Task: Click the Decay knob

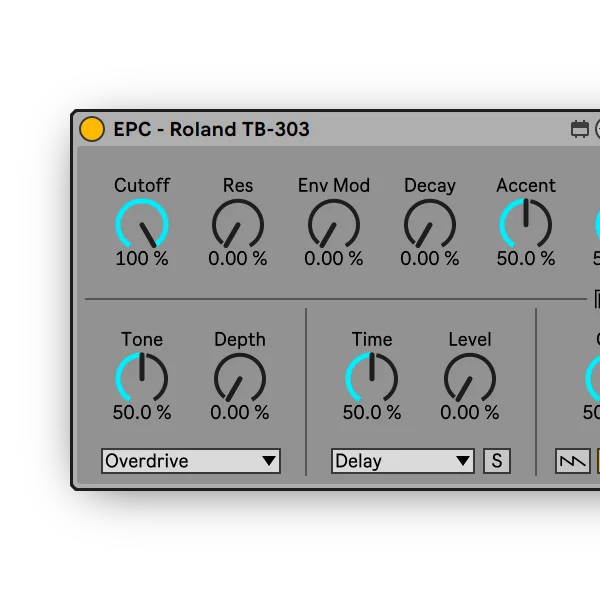Action: tap(430, 224)
